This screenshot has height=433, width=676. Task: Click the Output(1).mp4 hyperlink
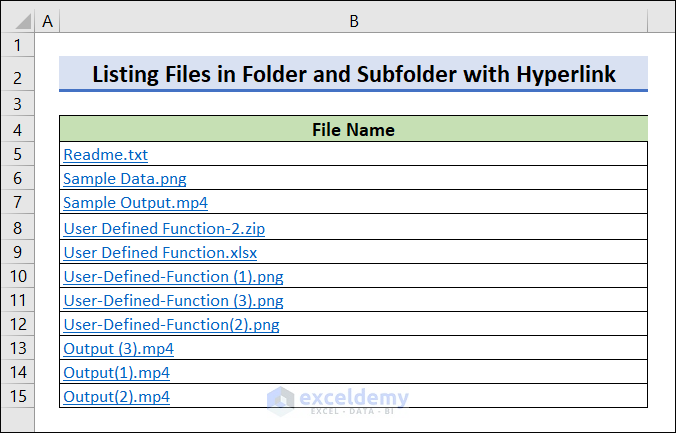tap(116, 373)
